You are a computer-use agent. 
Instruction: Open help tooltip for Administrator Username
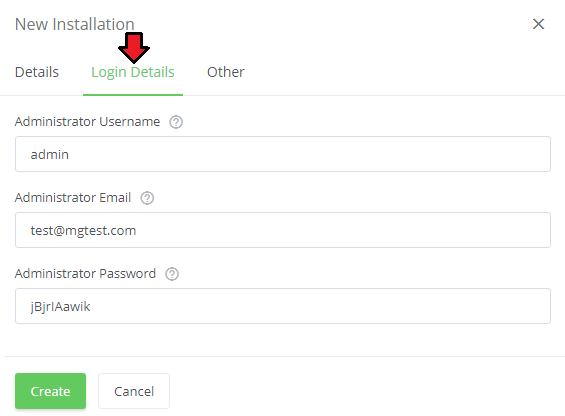pos(176,122)
